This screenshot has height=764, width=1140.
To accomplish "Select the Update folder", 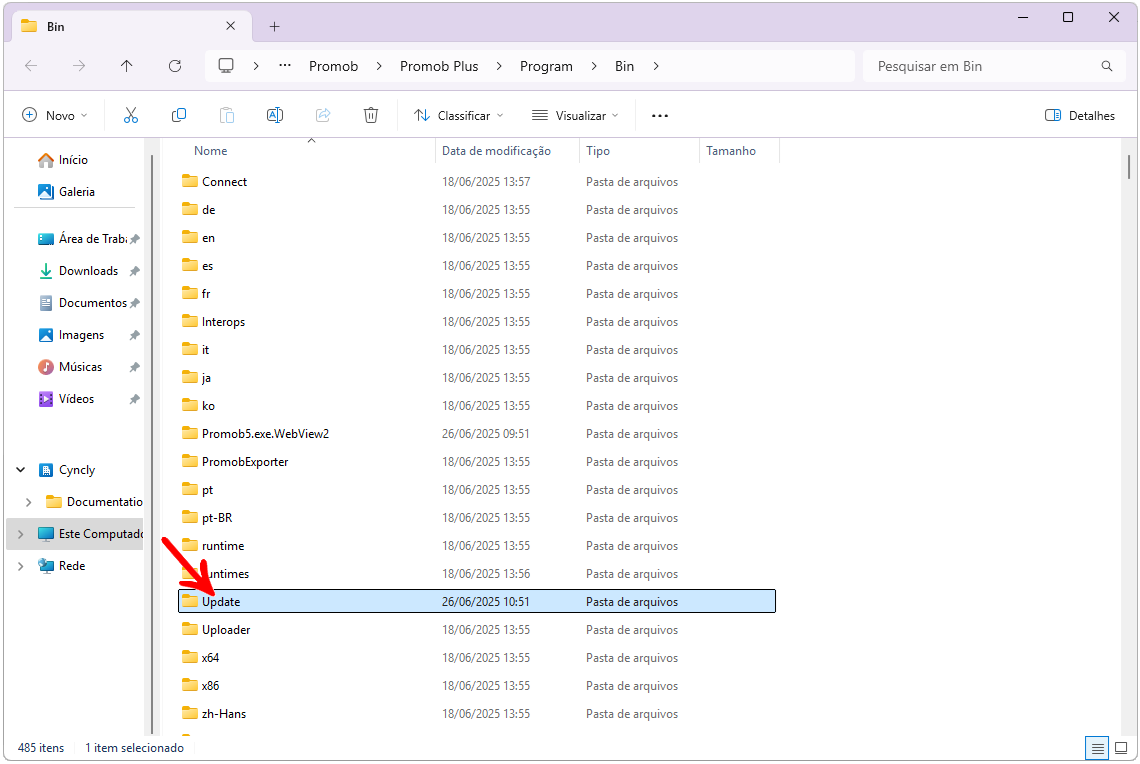I will click(476, 602).
